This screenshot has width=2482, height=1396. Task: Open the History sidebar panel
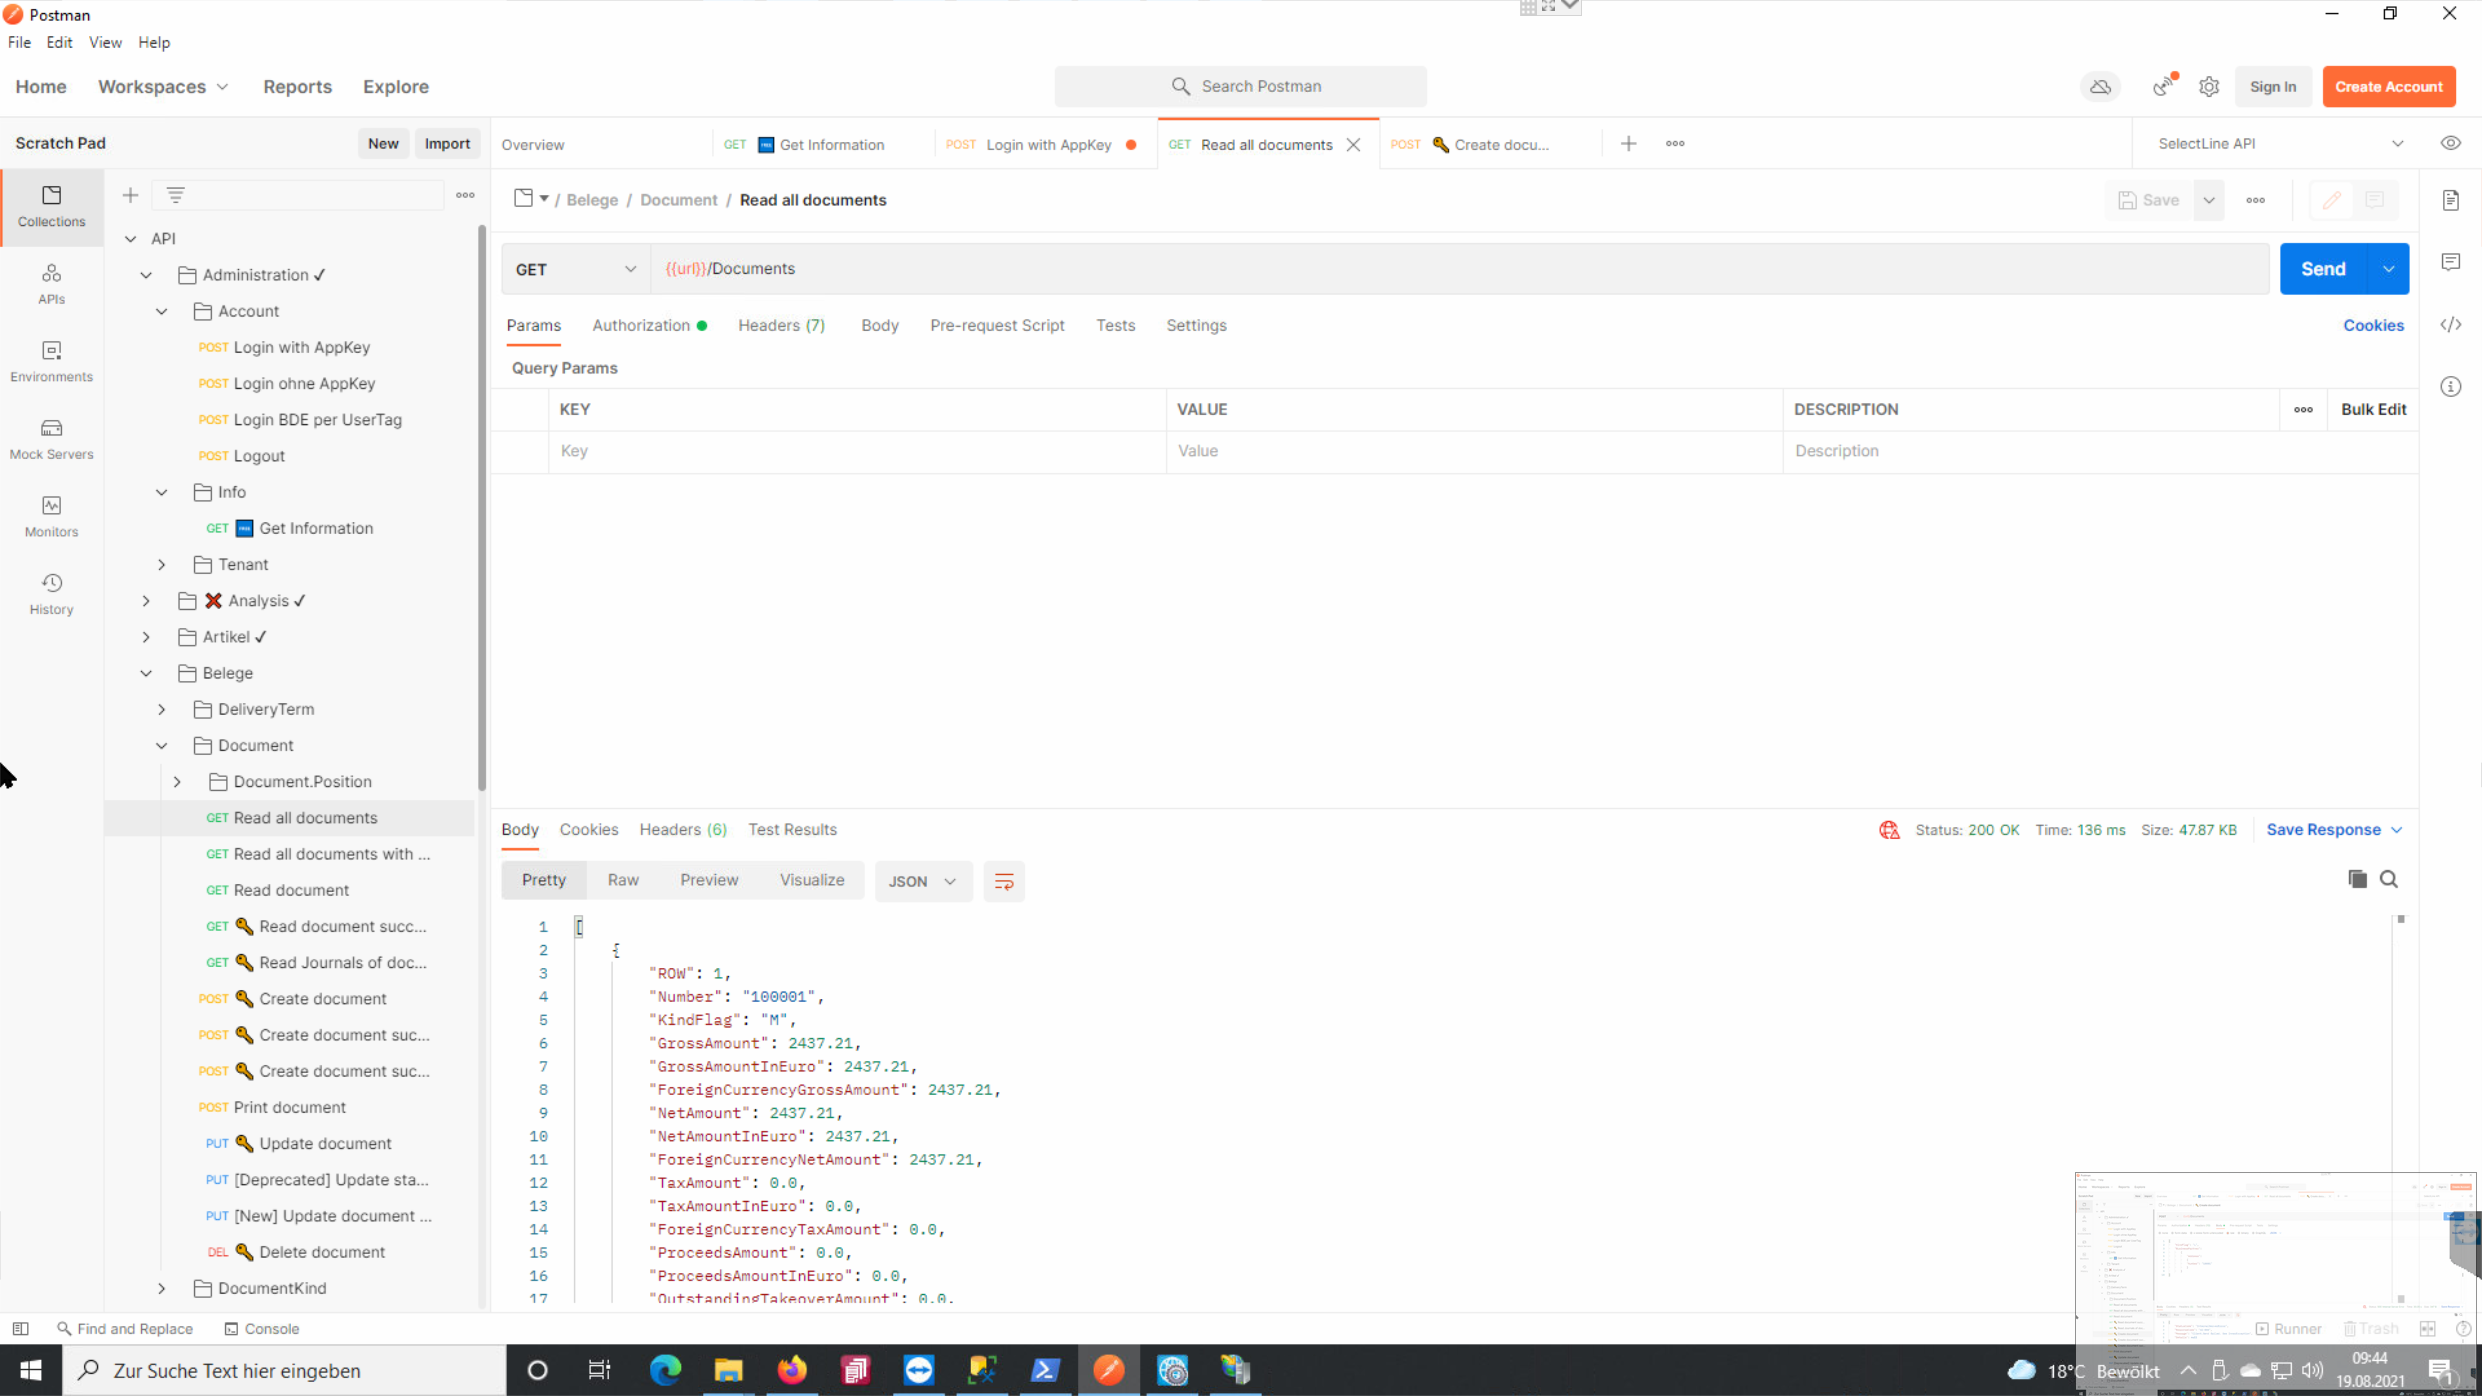[51, 592]
